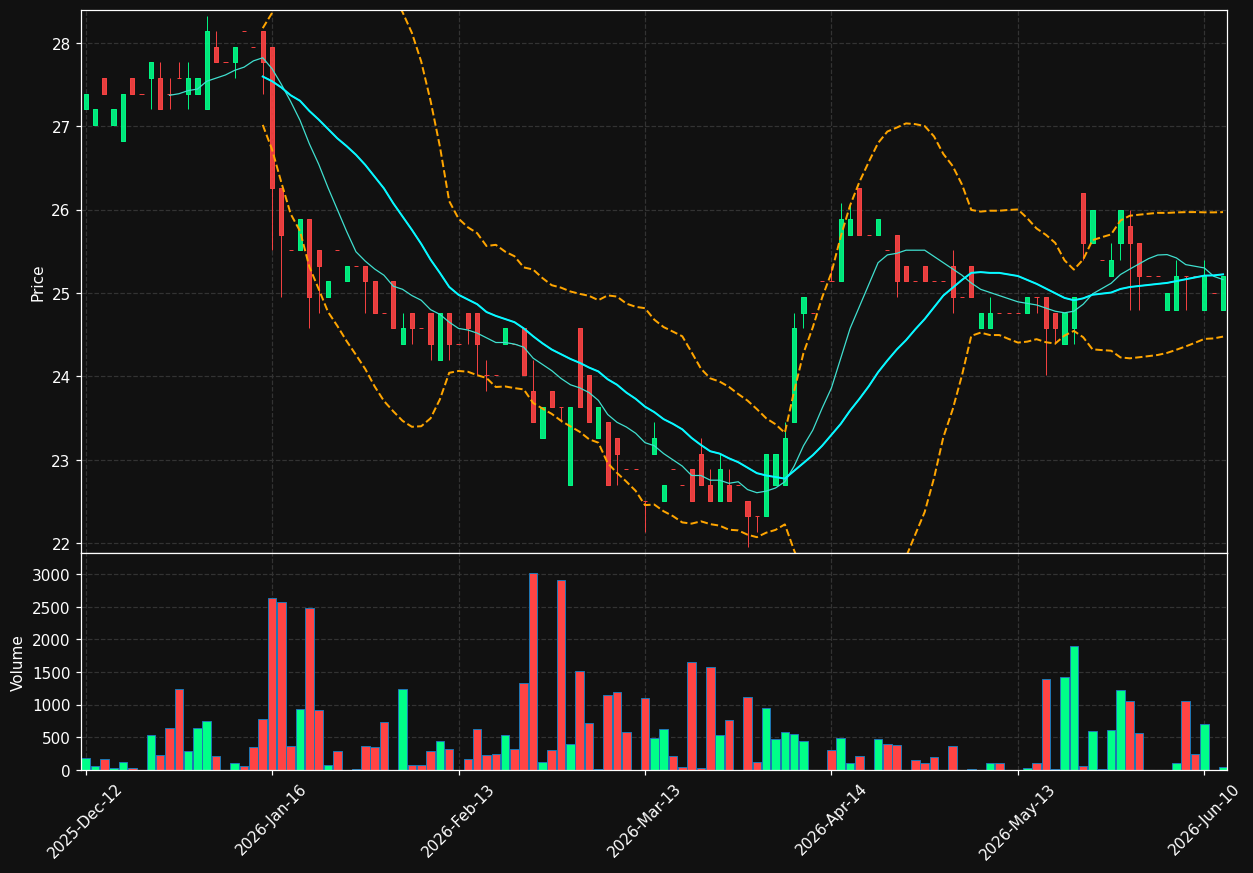Click the 2500 volume tick label
The width and height of the screenshot is (1253, 873).
(51, 608)
